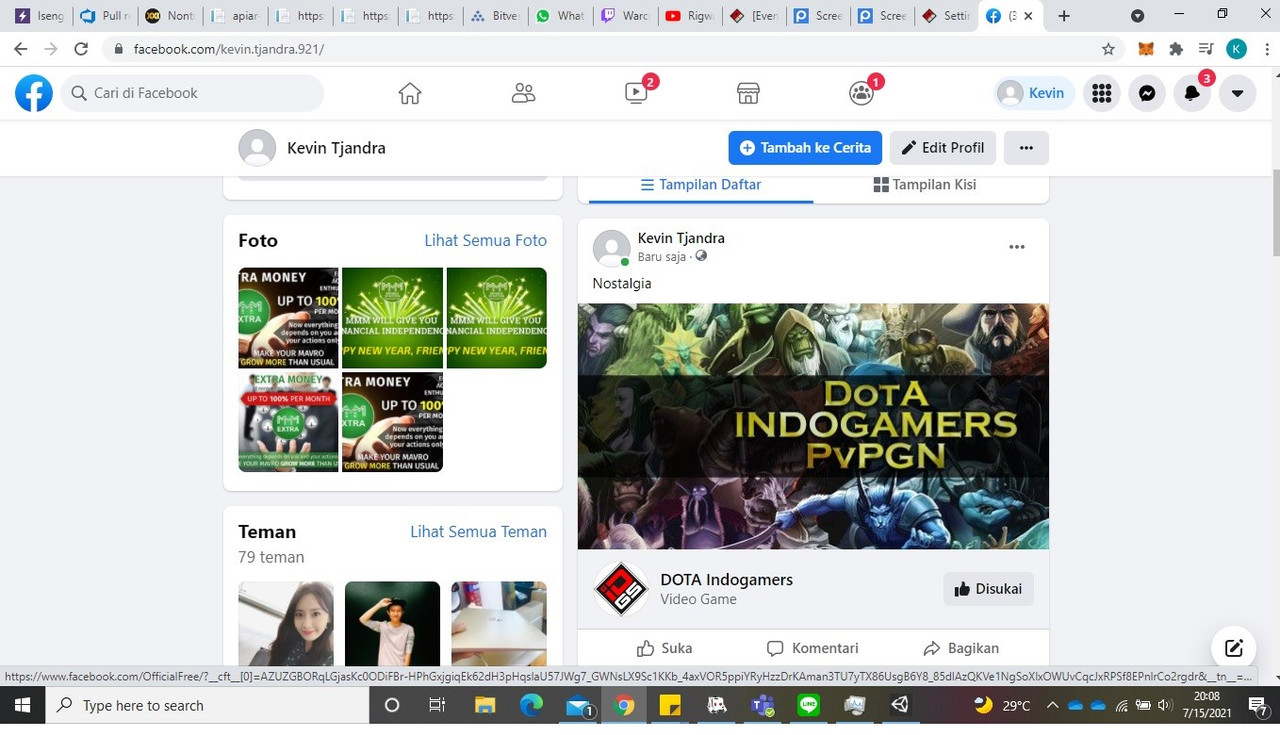This screenshot has width=1280, height=735.
Task: Open Lihat Semua Teman link
Action: click(478, 531)
